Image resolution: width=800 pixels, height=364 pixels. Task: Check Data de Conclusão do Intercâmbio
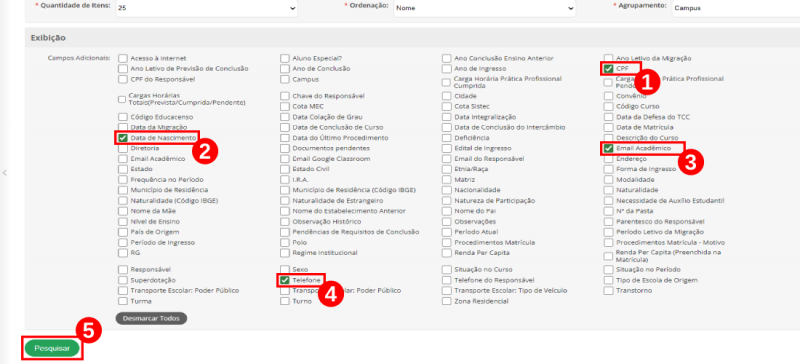[446, 127]
